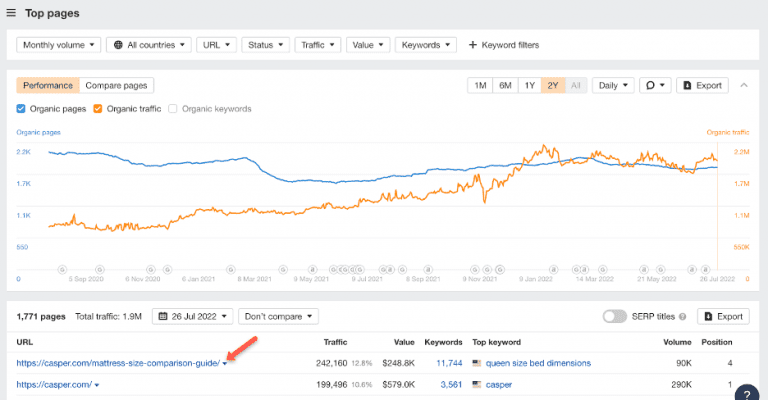Collapse the chart panel with the caret

click(744, 85)
